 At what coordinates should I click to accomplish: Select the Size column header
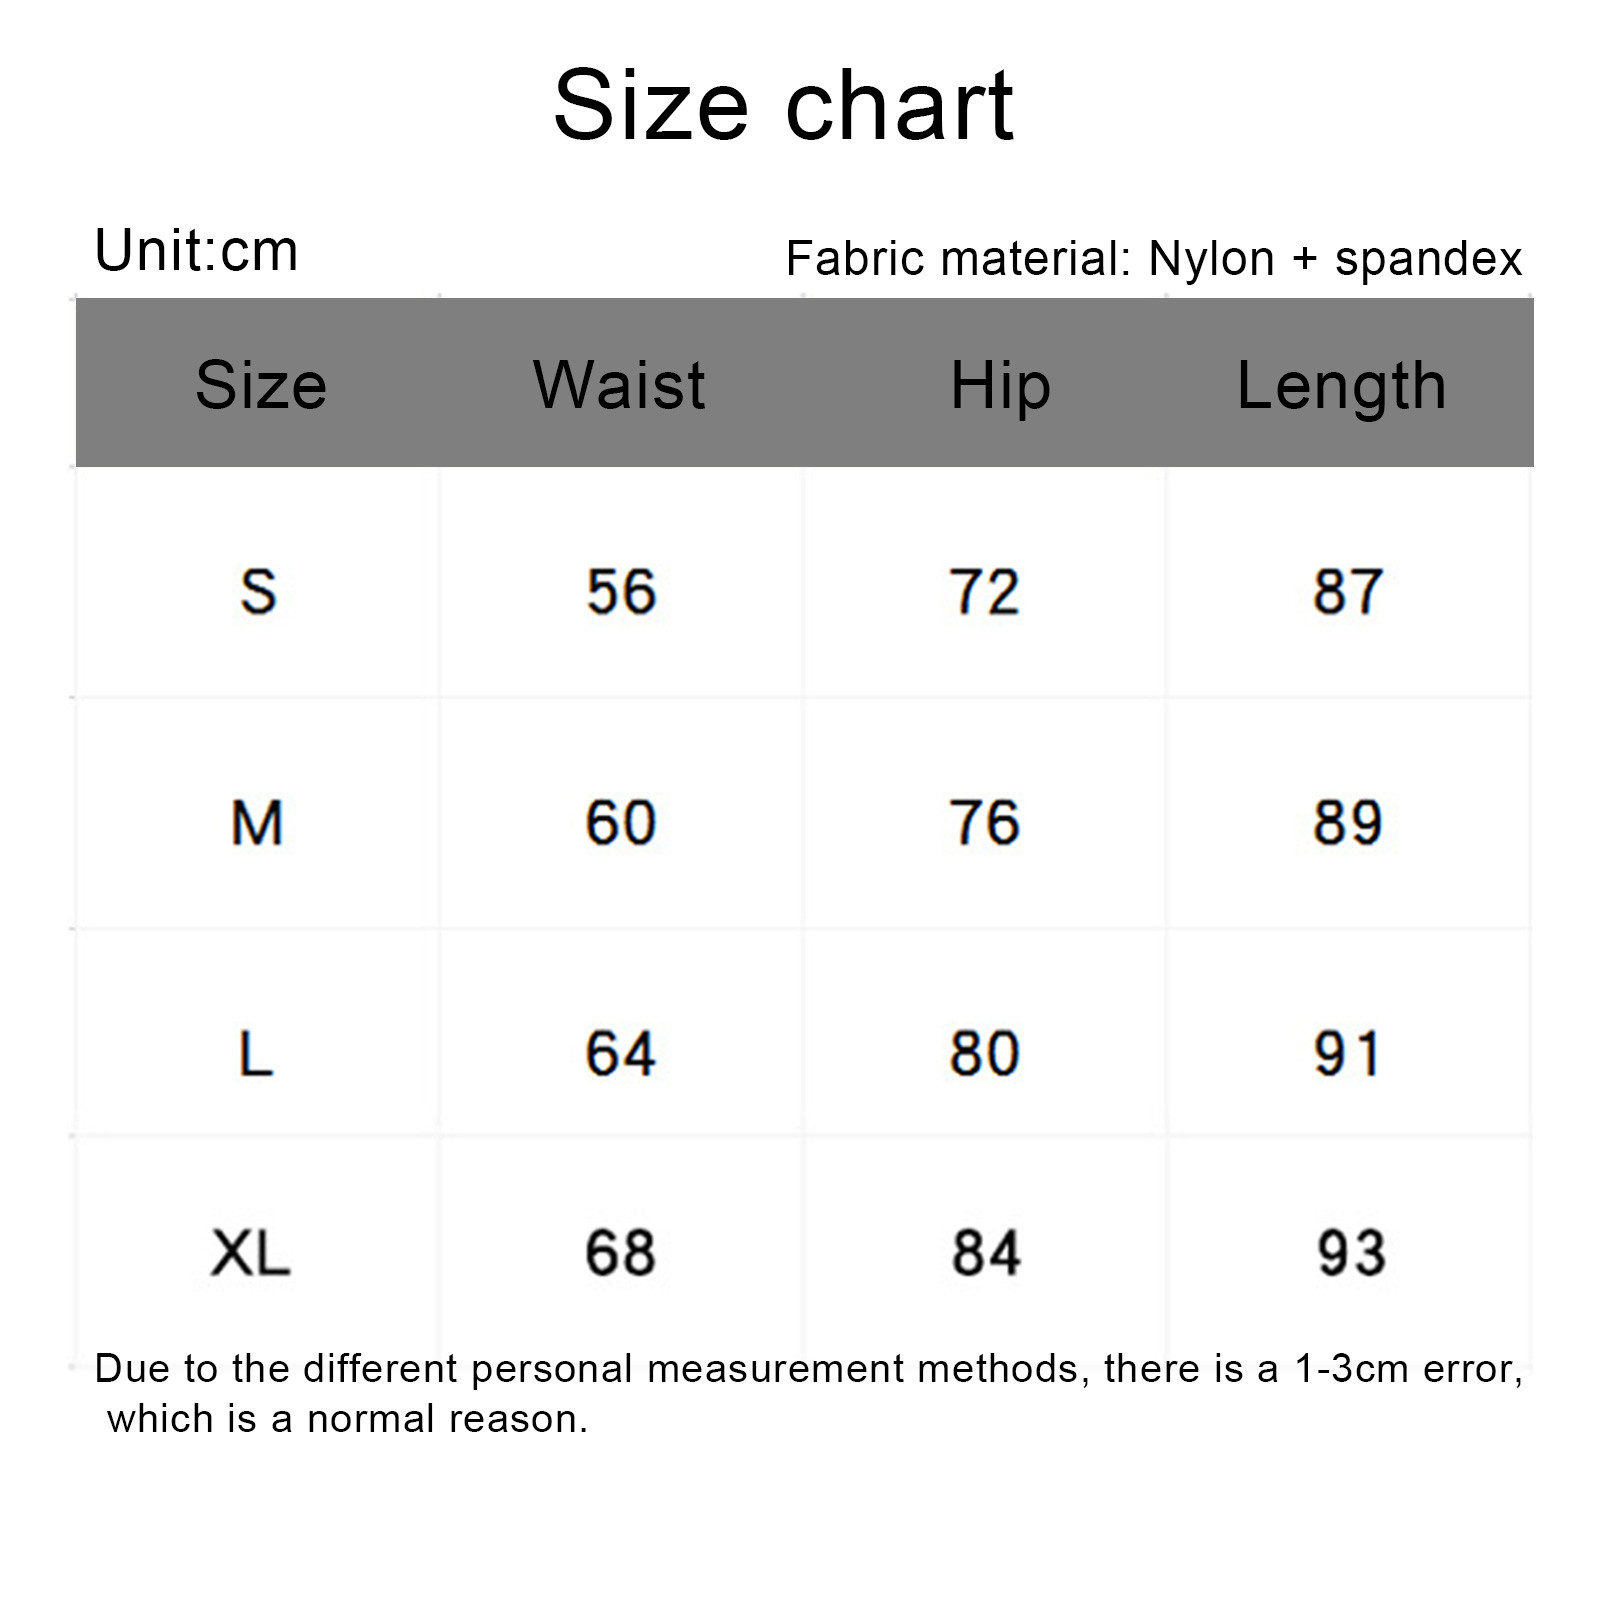[x=261, y=385]
